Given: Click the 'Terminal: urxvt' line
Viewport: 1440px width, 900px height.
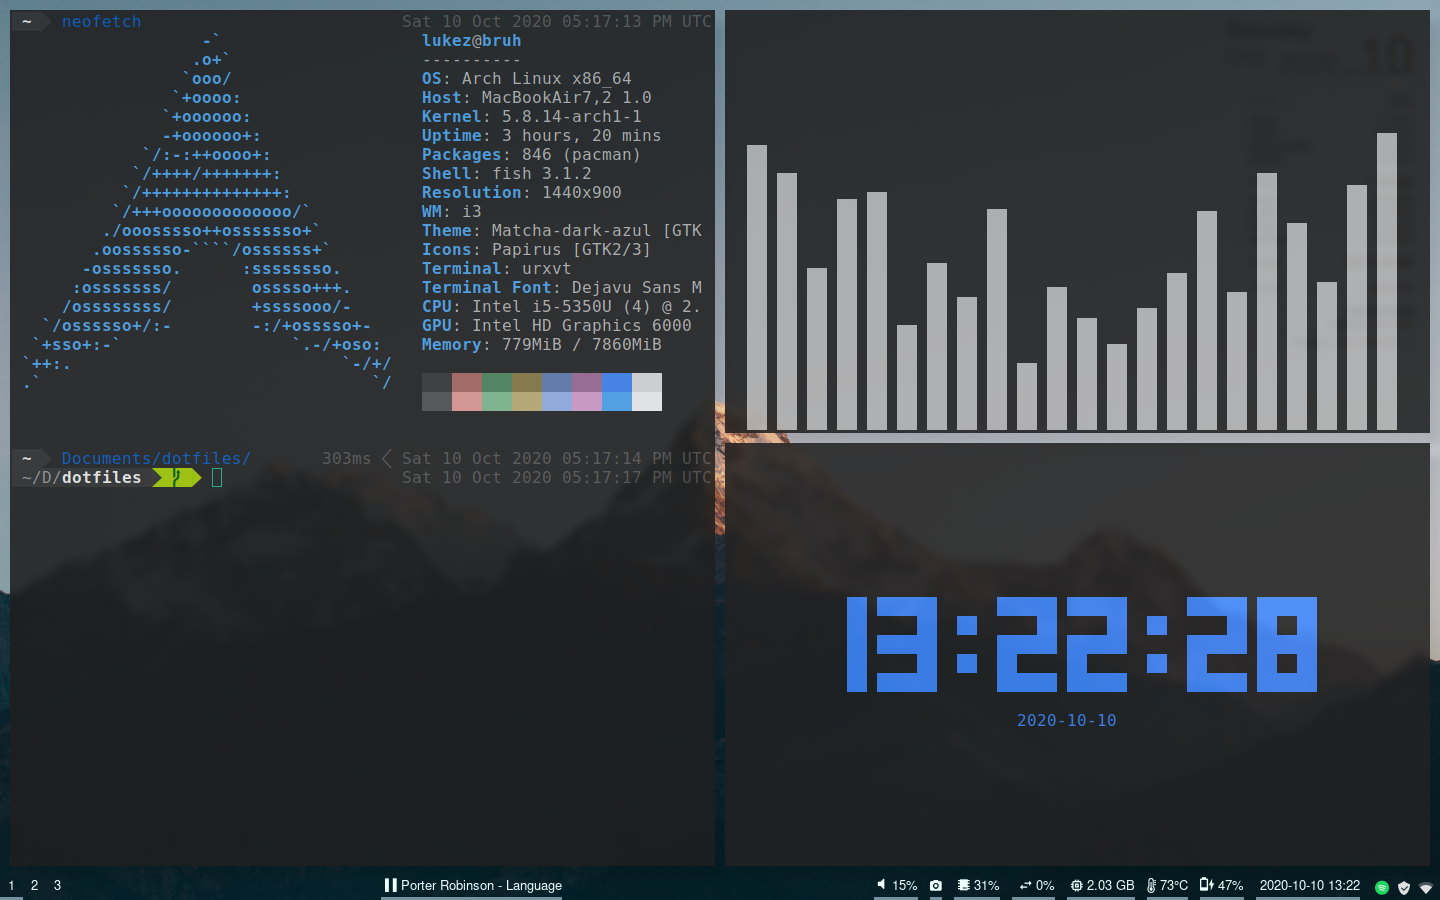Looking at the screenshot, I should [497, 268].
